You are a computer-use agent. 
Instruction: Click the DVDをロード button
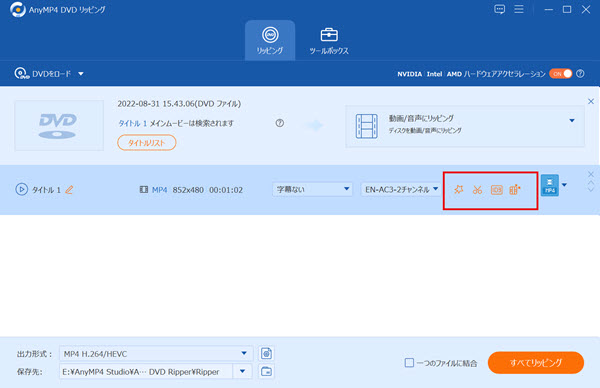tap(43, 73)
